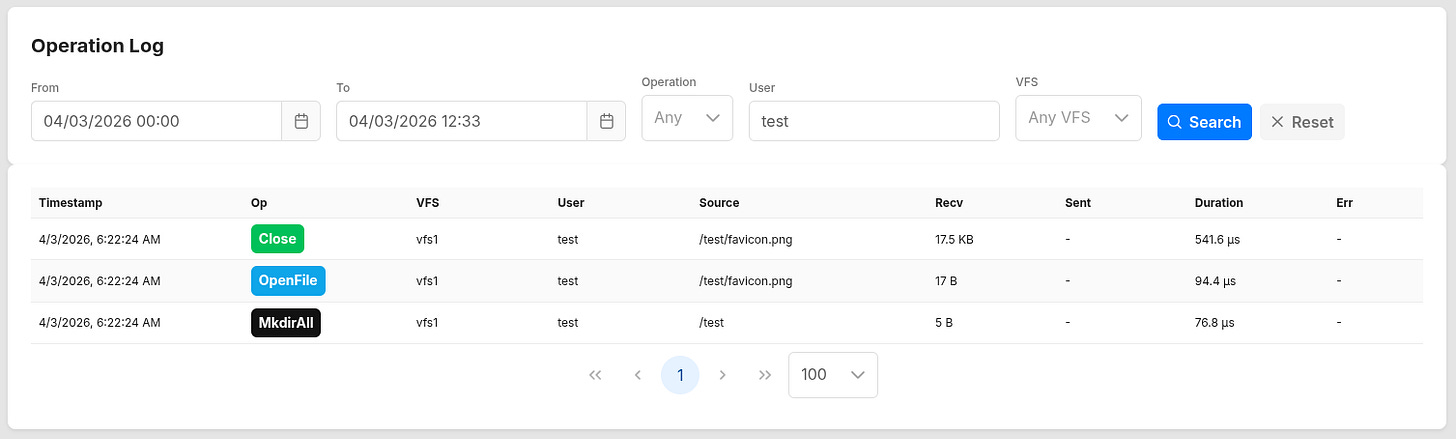The height and width of the screenshot is (439, 1456).
Task: Click the Duration column header
Action: point(1218,203)
